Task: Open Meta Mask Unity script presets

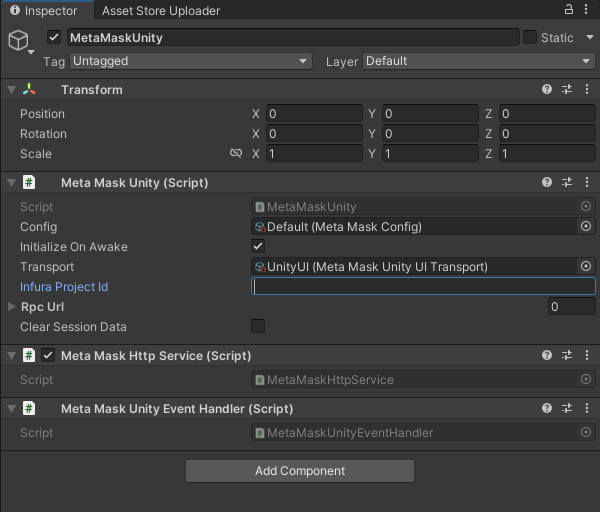Action: coord(567,182)
